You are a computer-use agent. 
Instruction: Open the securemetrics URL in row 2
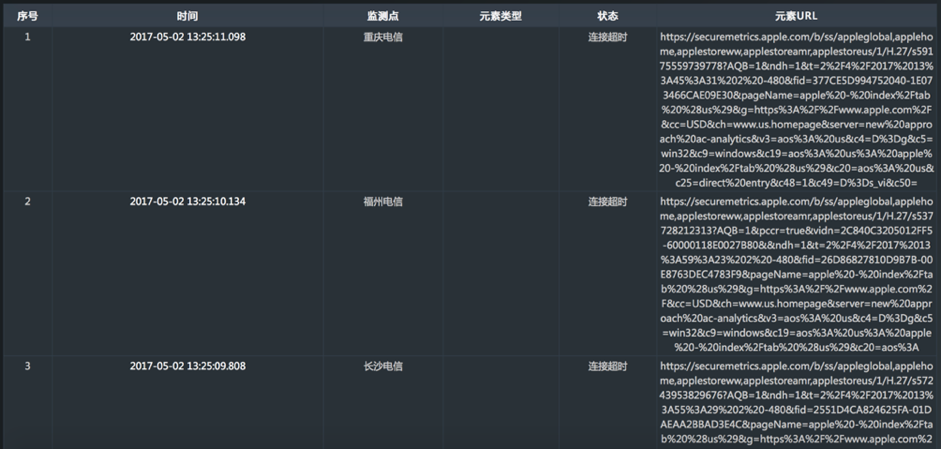[796, 274]
